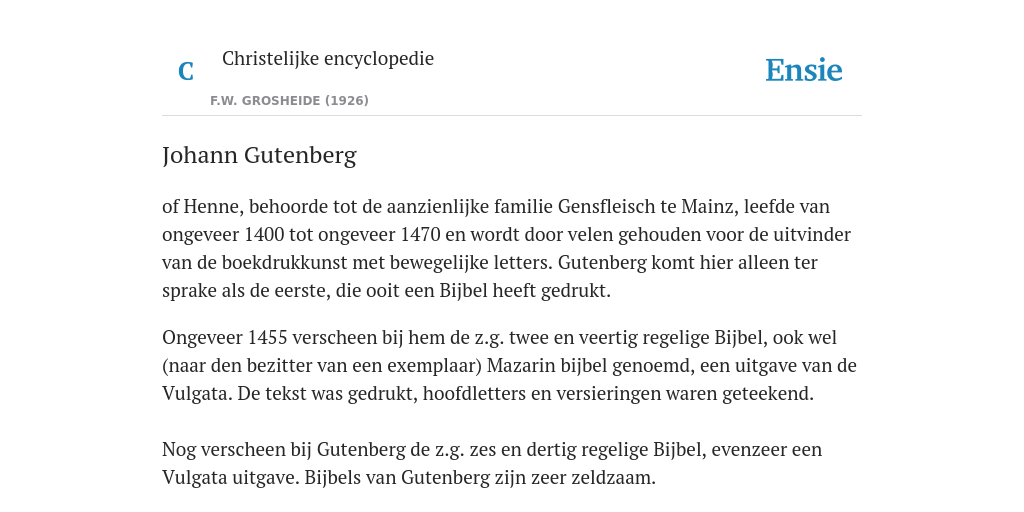Click the blue C encyclopedia icon

186,71
